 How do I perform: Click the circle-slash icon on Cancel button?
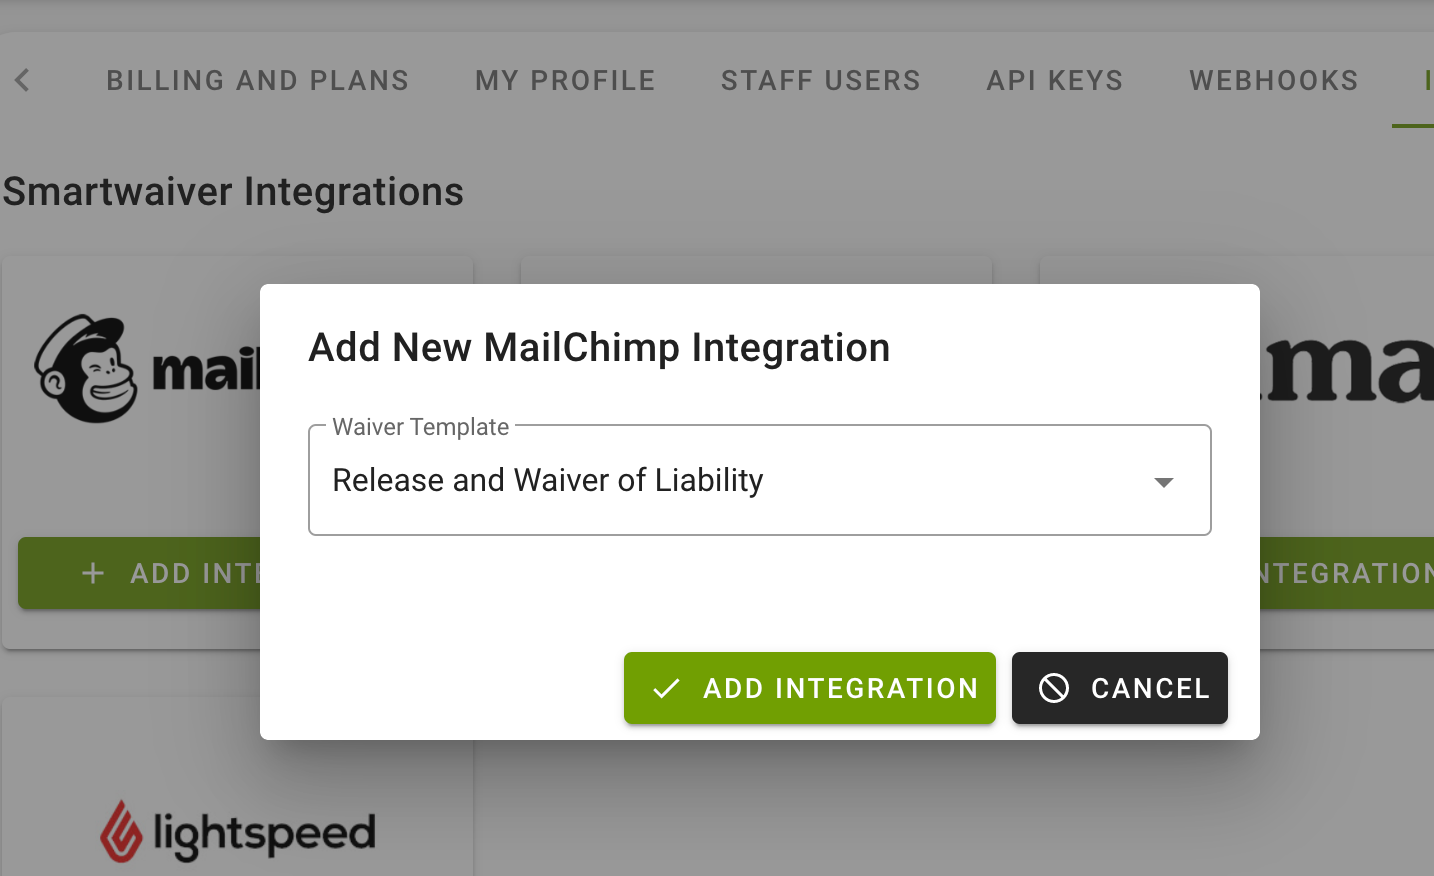[x=1054, y=688]
